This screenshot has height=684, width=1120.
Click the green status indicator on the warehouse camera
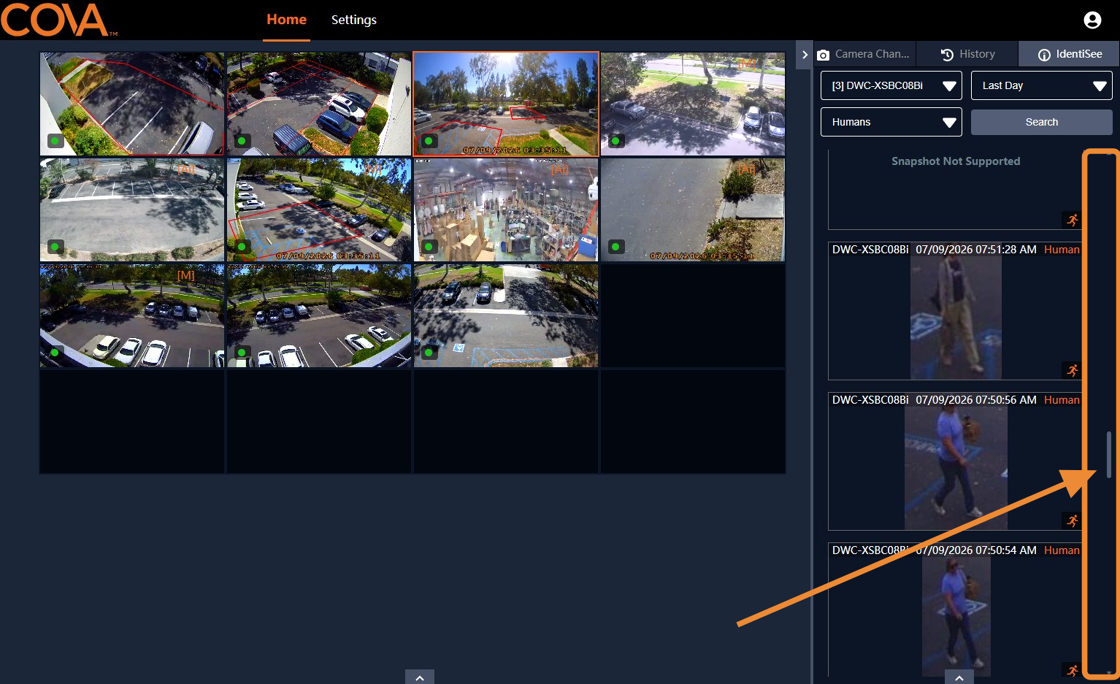pos(429,246)
